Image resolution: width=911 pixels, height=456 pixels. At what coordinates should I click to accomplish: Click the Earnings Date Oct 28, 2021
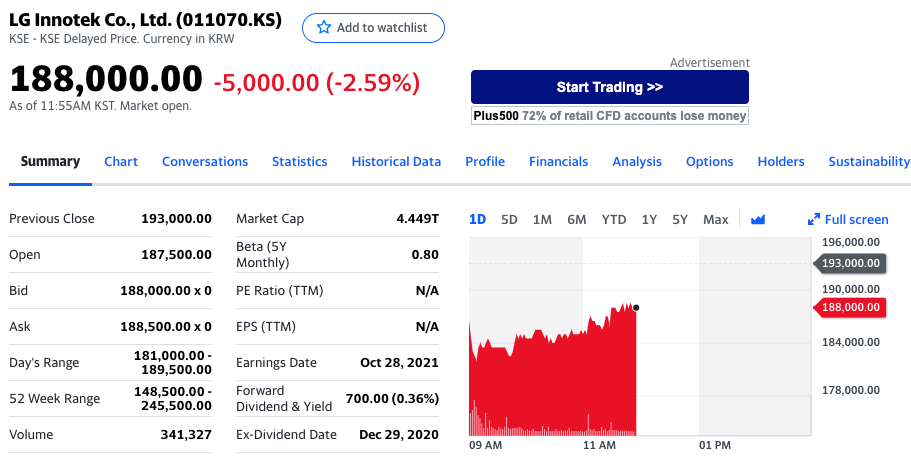point(399,362)
